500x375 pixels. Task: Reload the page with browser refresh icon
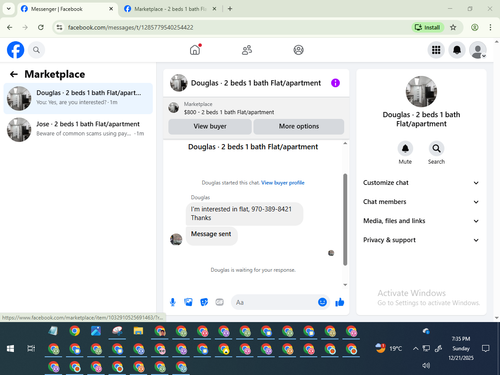pos(41,27)
